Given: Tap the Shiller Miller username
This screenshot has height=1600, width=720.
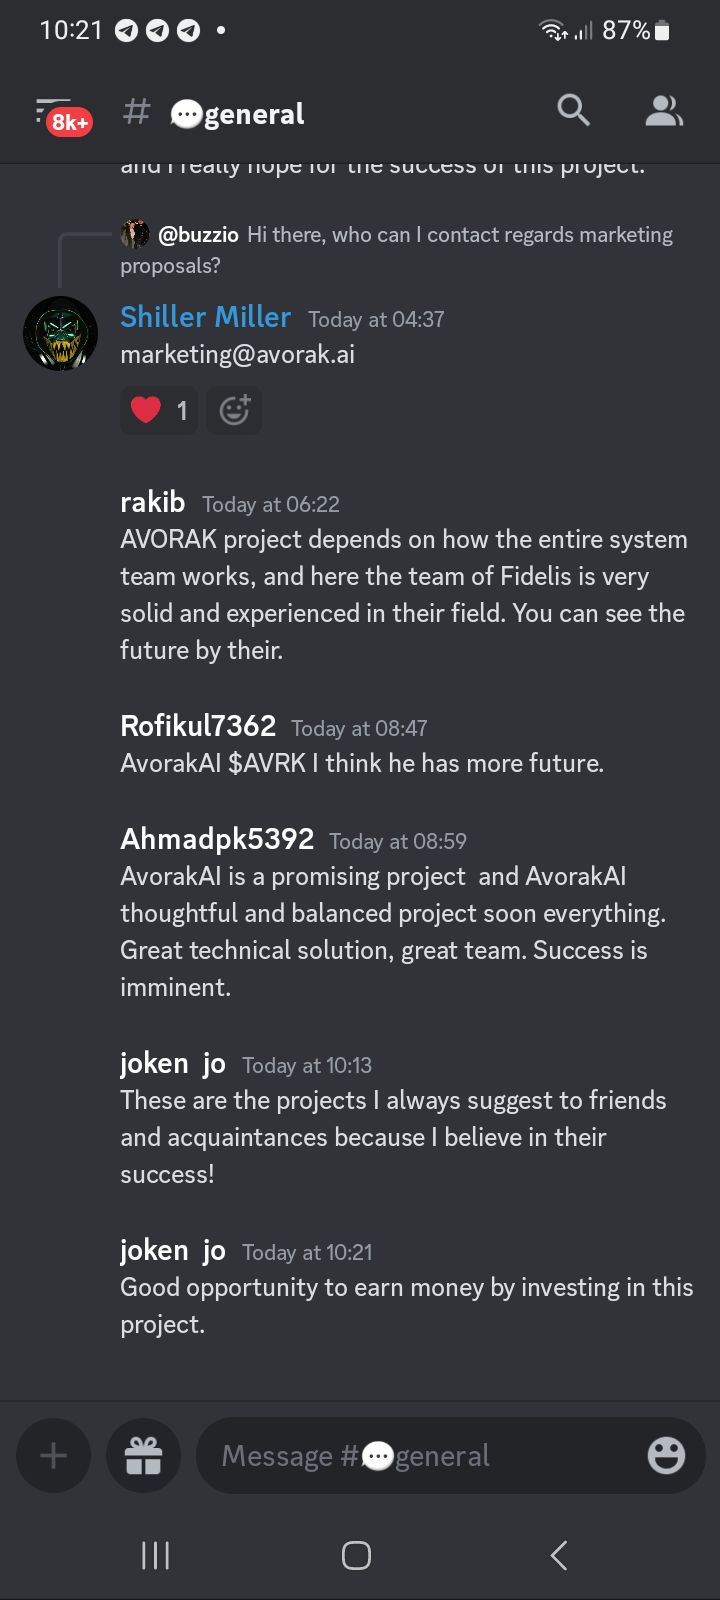Looking at the screenshot, I should coord(205,317).
